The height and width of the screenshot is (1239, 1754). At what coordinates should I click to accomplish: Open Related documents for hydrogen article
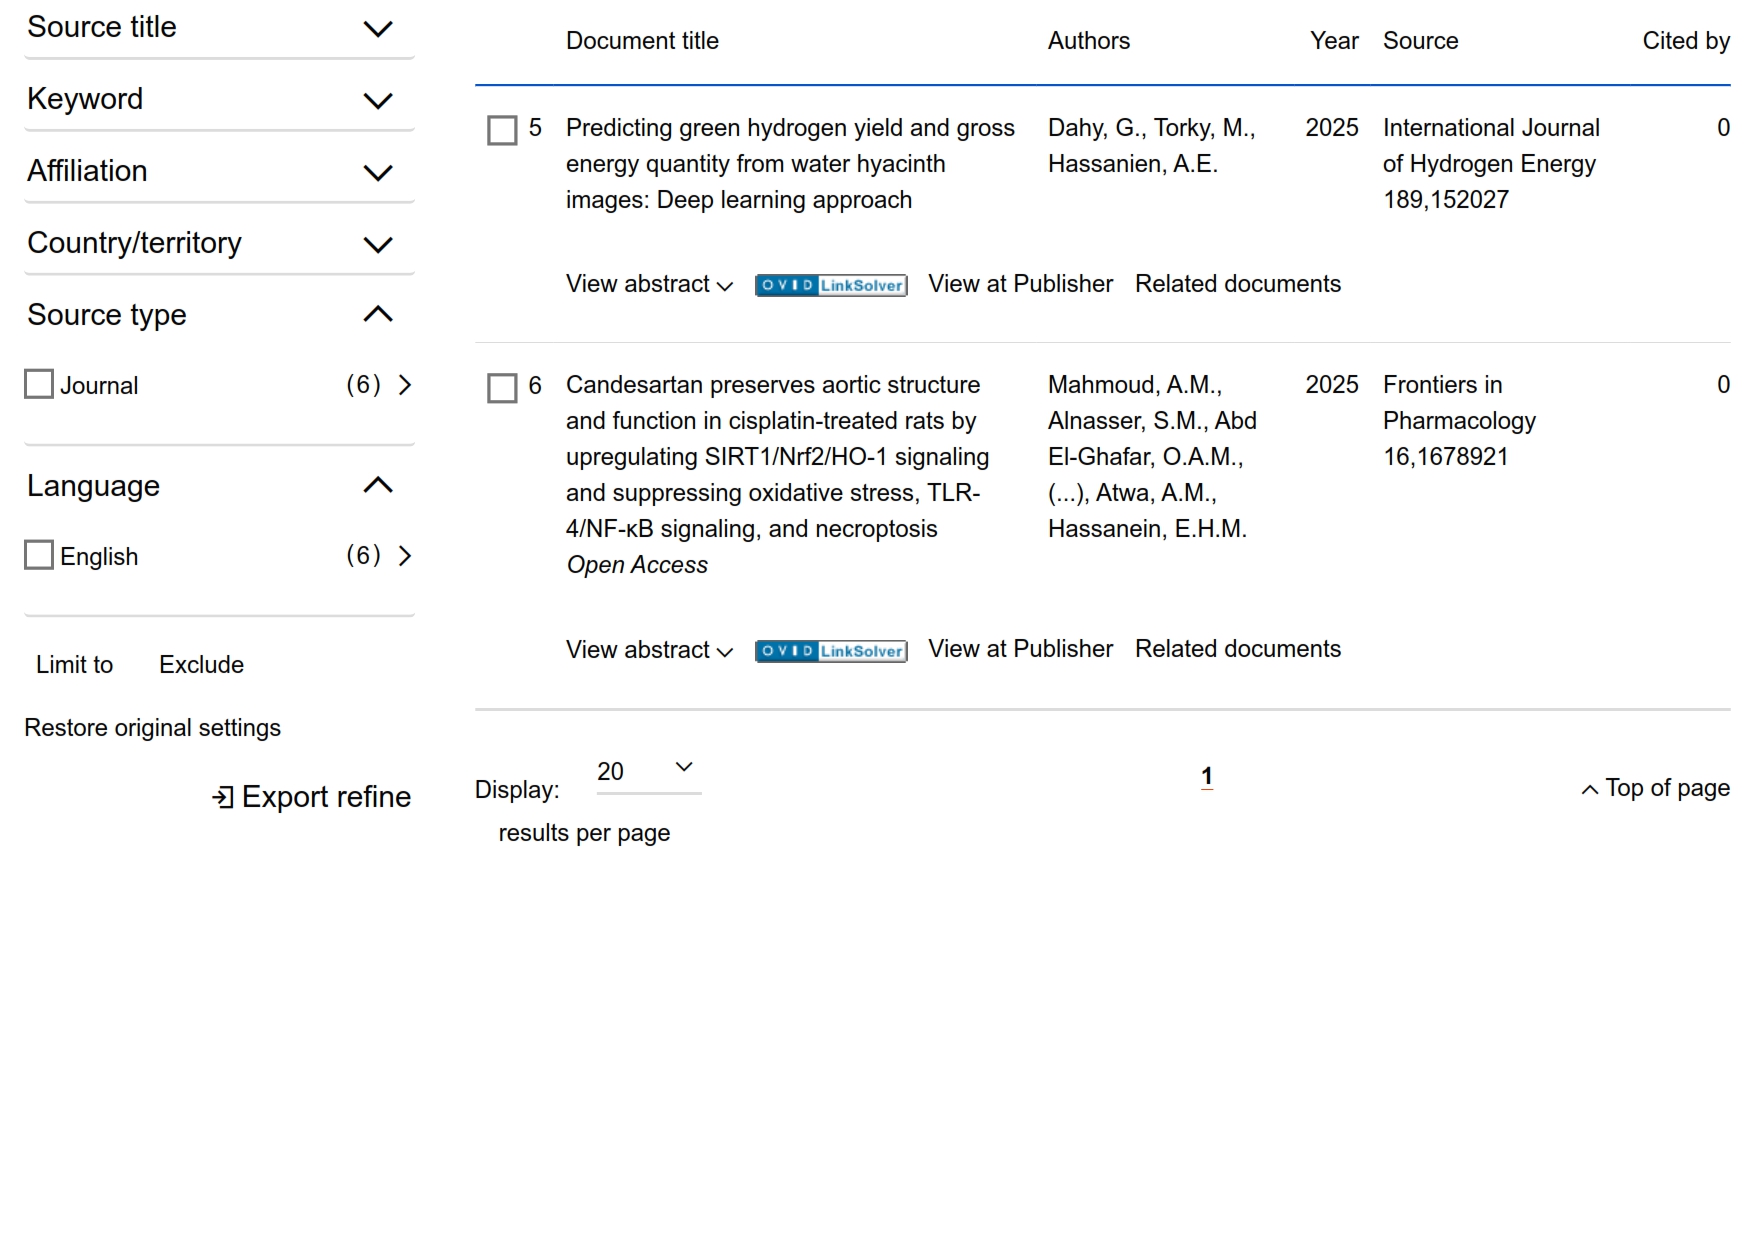point(1237,284)
